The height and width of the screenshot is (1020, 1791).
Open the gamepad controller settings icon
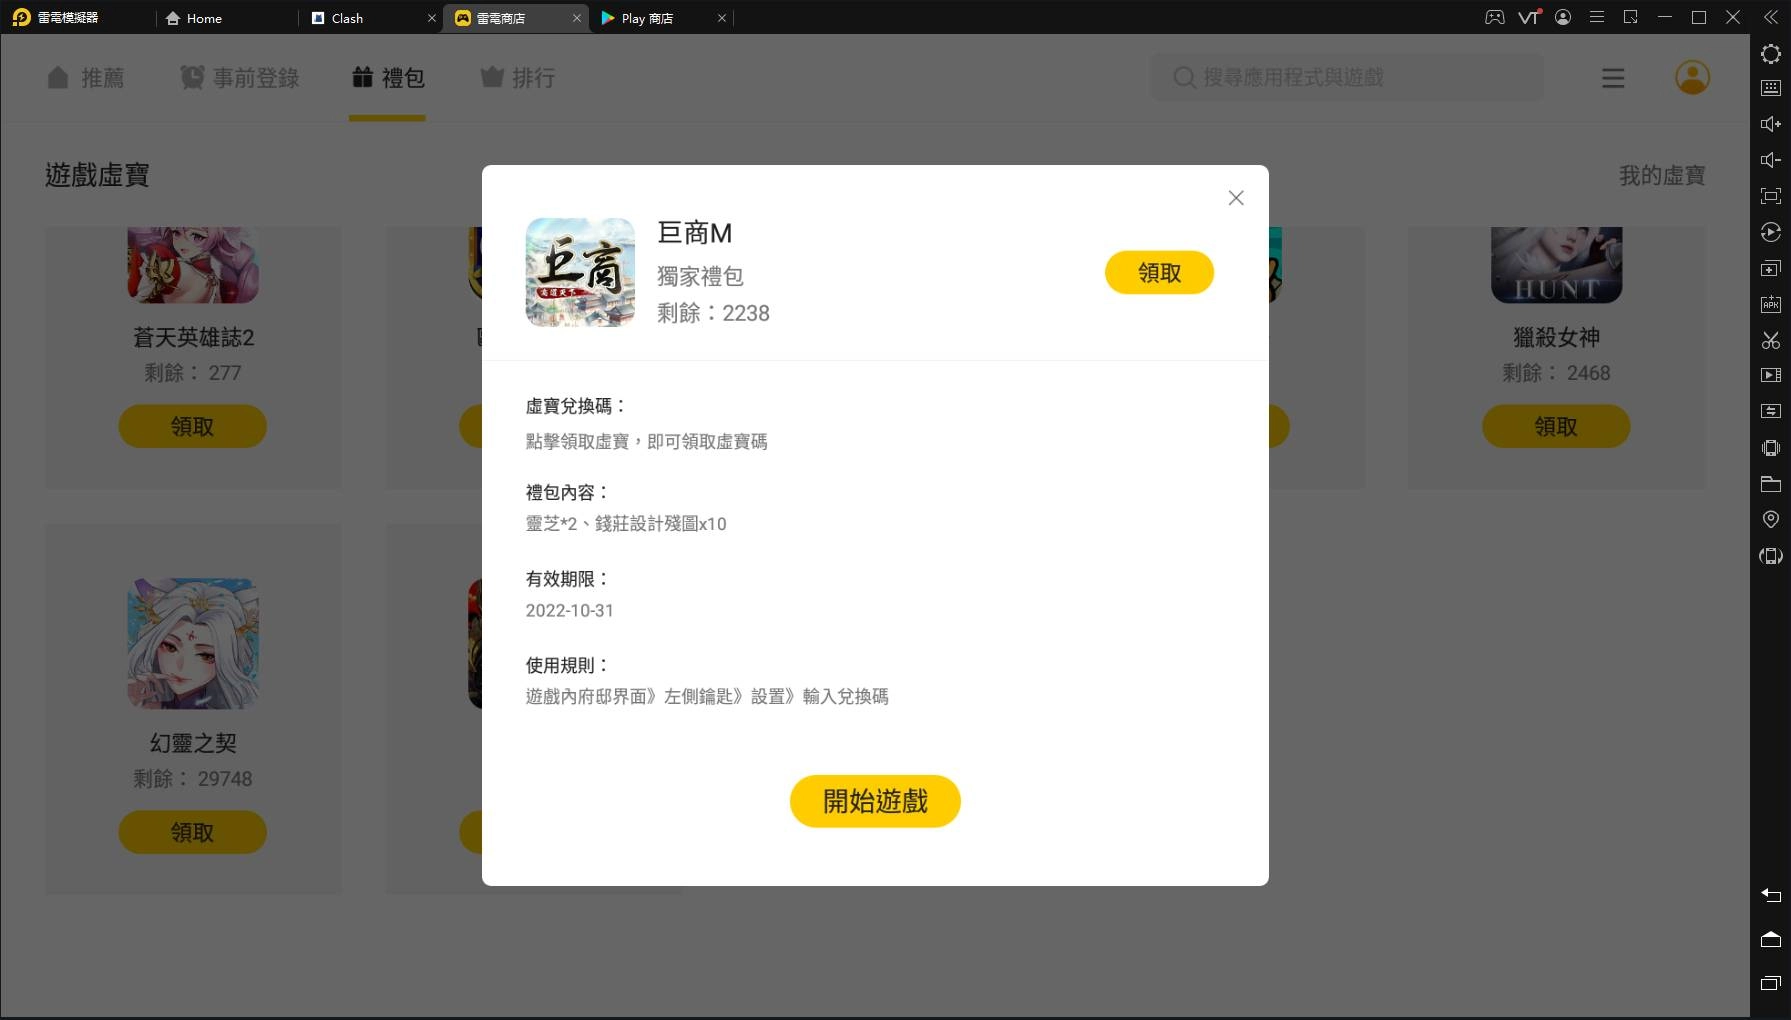point(1494,17)
